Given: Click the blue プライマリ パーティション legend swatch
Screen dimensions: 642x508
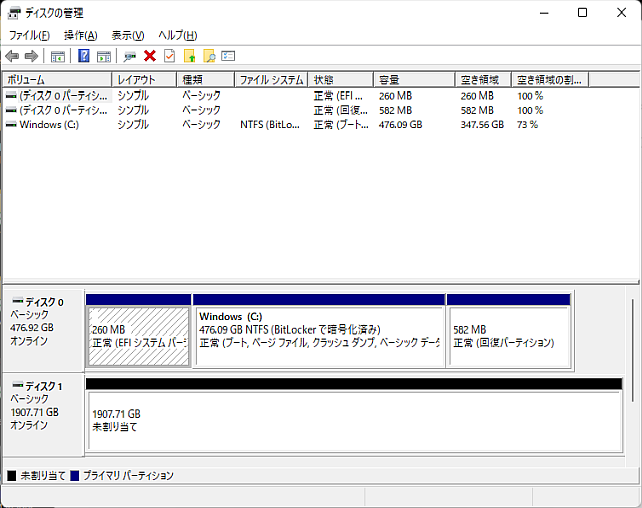Looking at the screenshot, I should [75, 476].
